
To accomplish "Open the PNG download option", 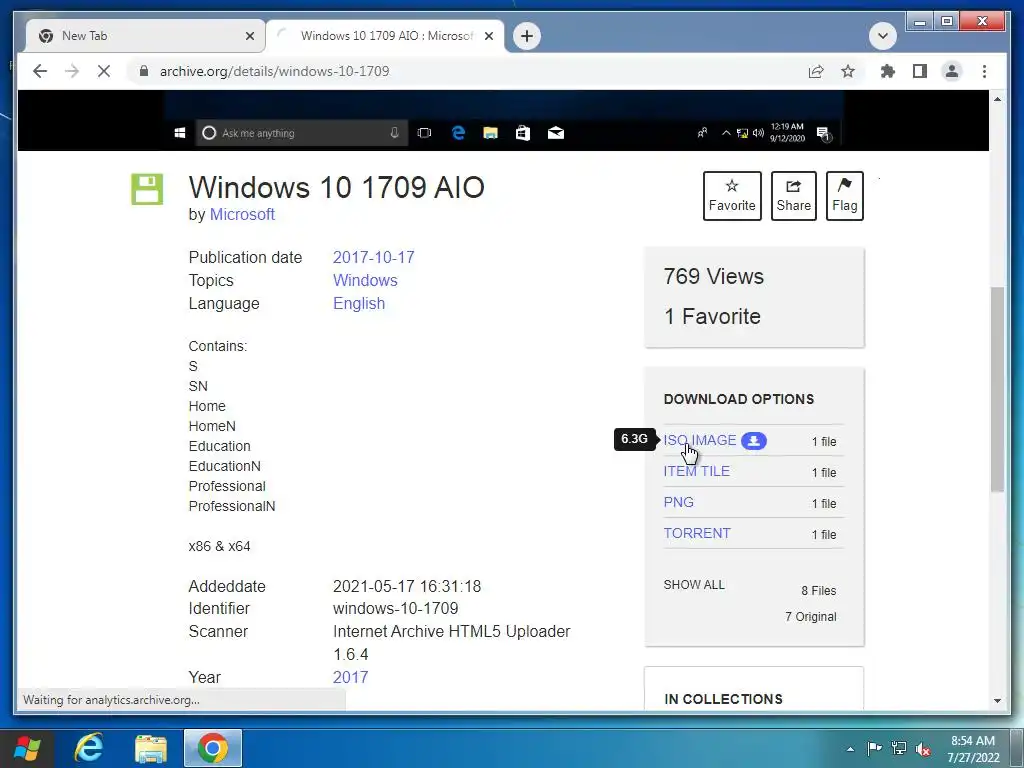I will pos(679,502).
